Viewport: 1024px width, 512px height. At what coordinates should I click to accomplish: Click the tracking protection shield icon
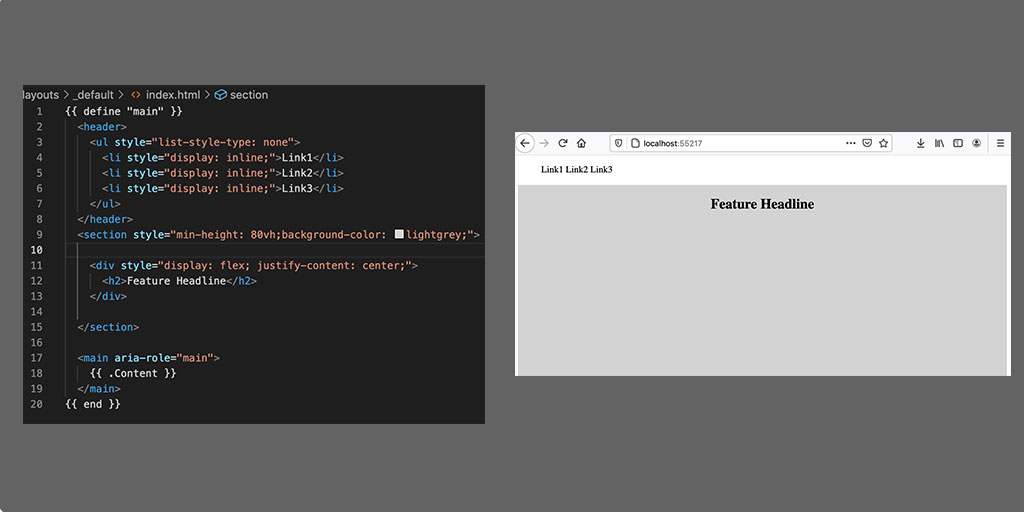click(619, 143)
